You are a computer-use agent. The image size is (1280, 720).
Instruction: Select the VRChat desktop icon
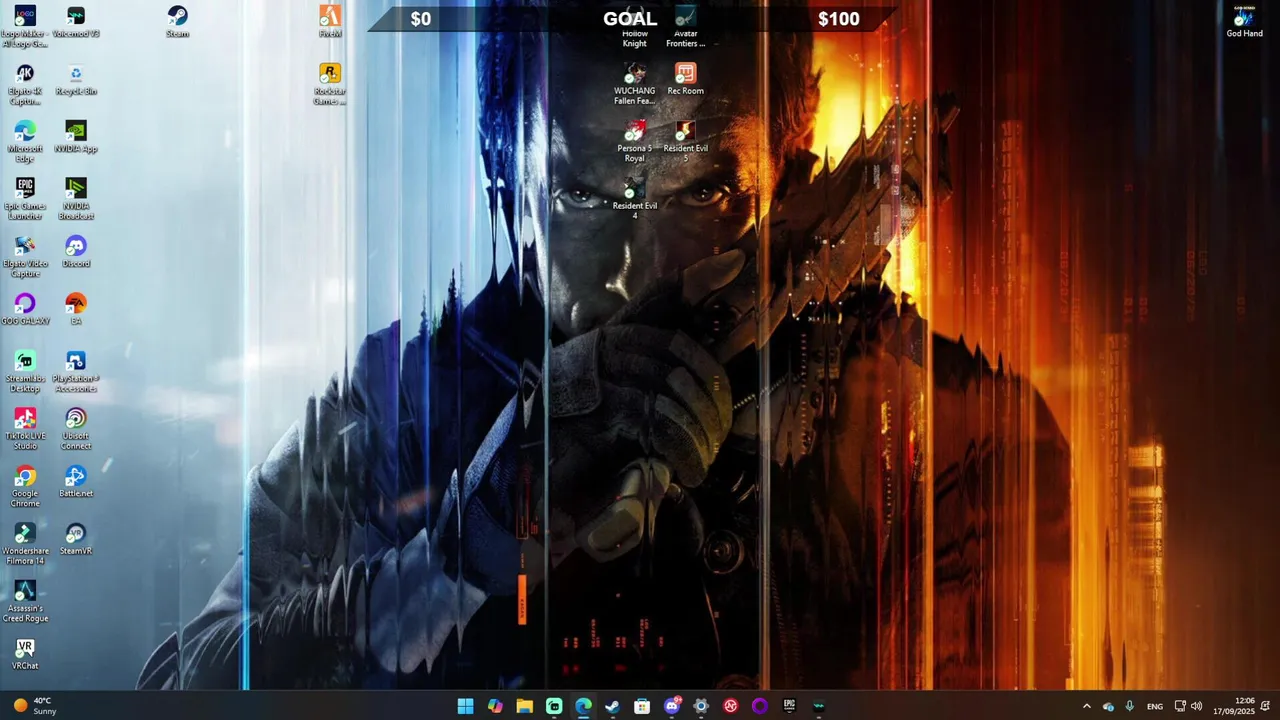[25, 654]
